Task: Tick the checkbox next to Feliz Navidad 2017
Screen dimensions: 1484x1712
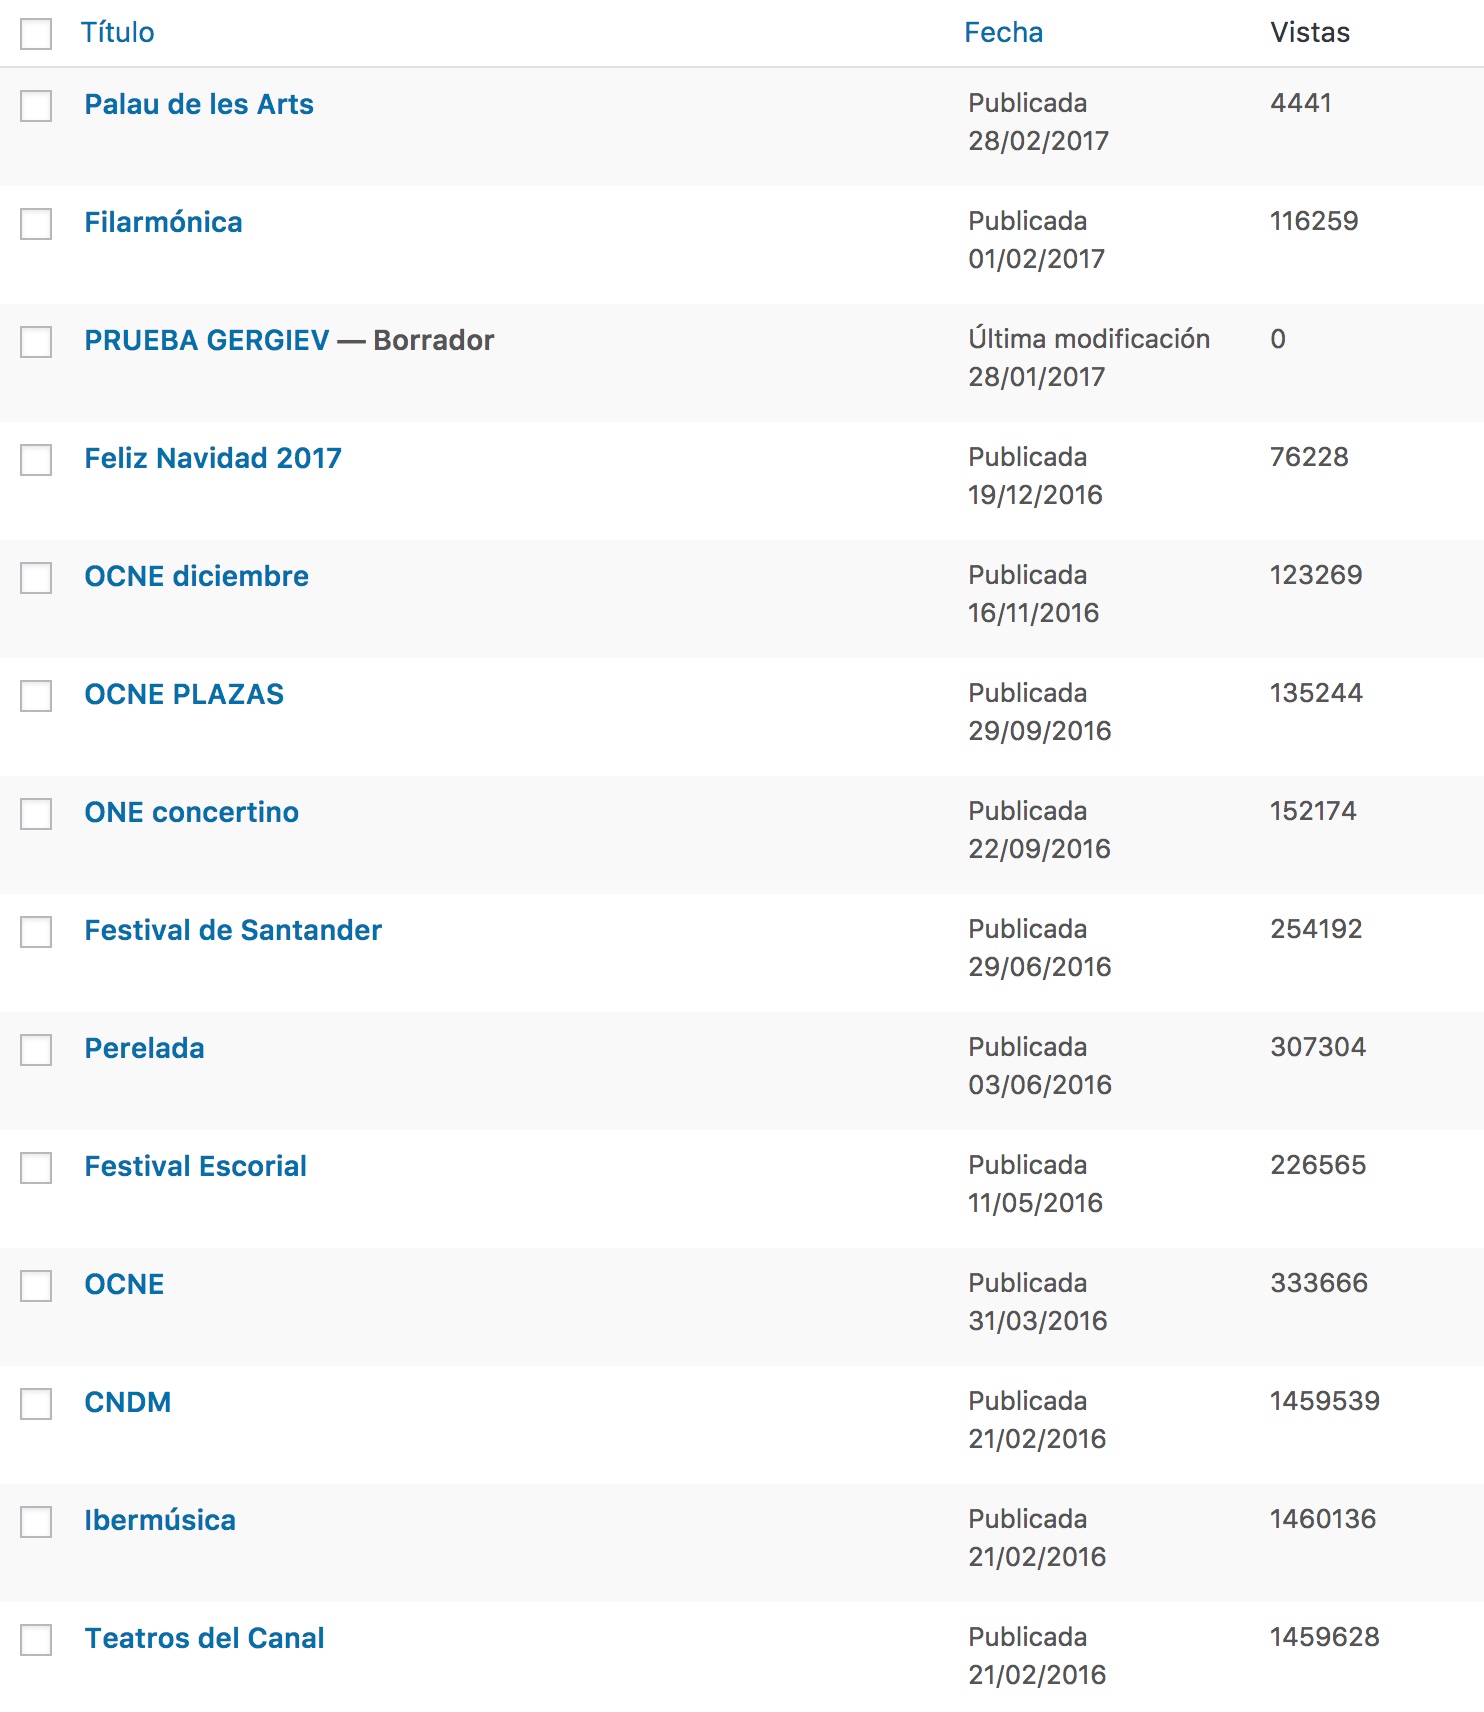Action: [36, 460]
